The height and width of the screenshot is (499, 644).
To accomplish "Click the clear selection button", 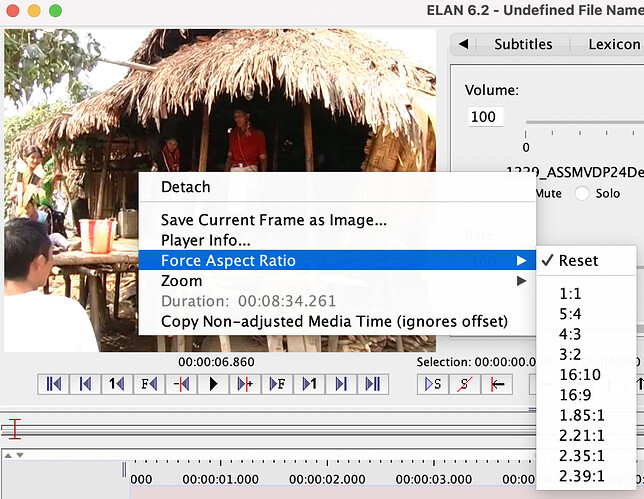I will (465, 384).
